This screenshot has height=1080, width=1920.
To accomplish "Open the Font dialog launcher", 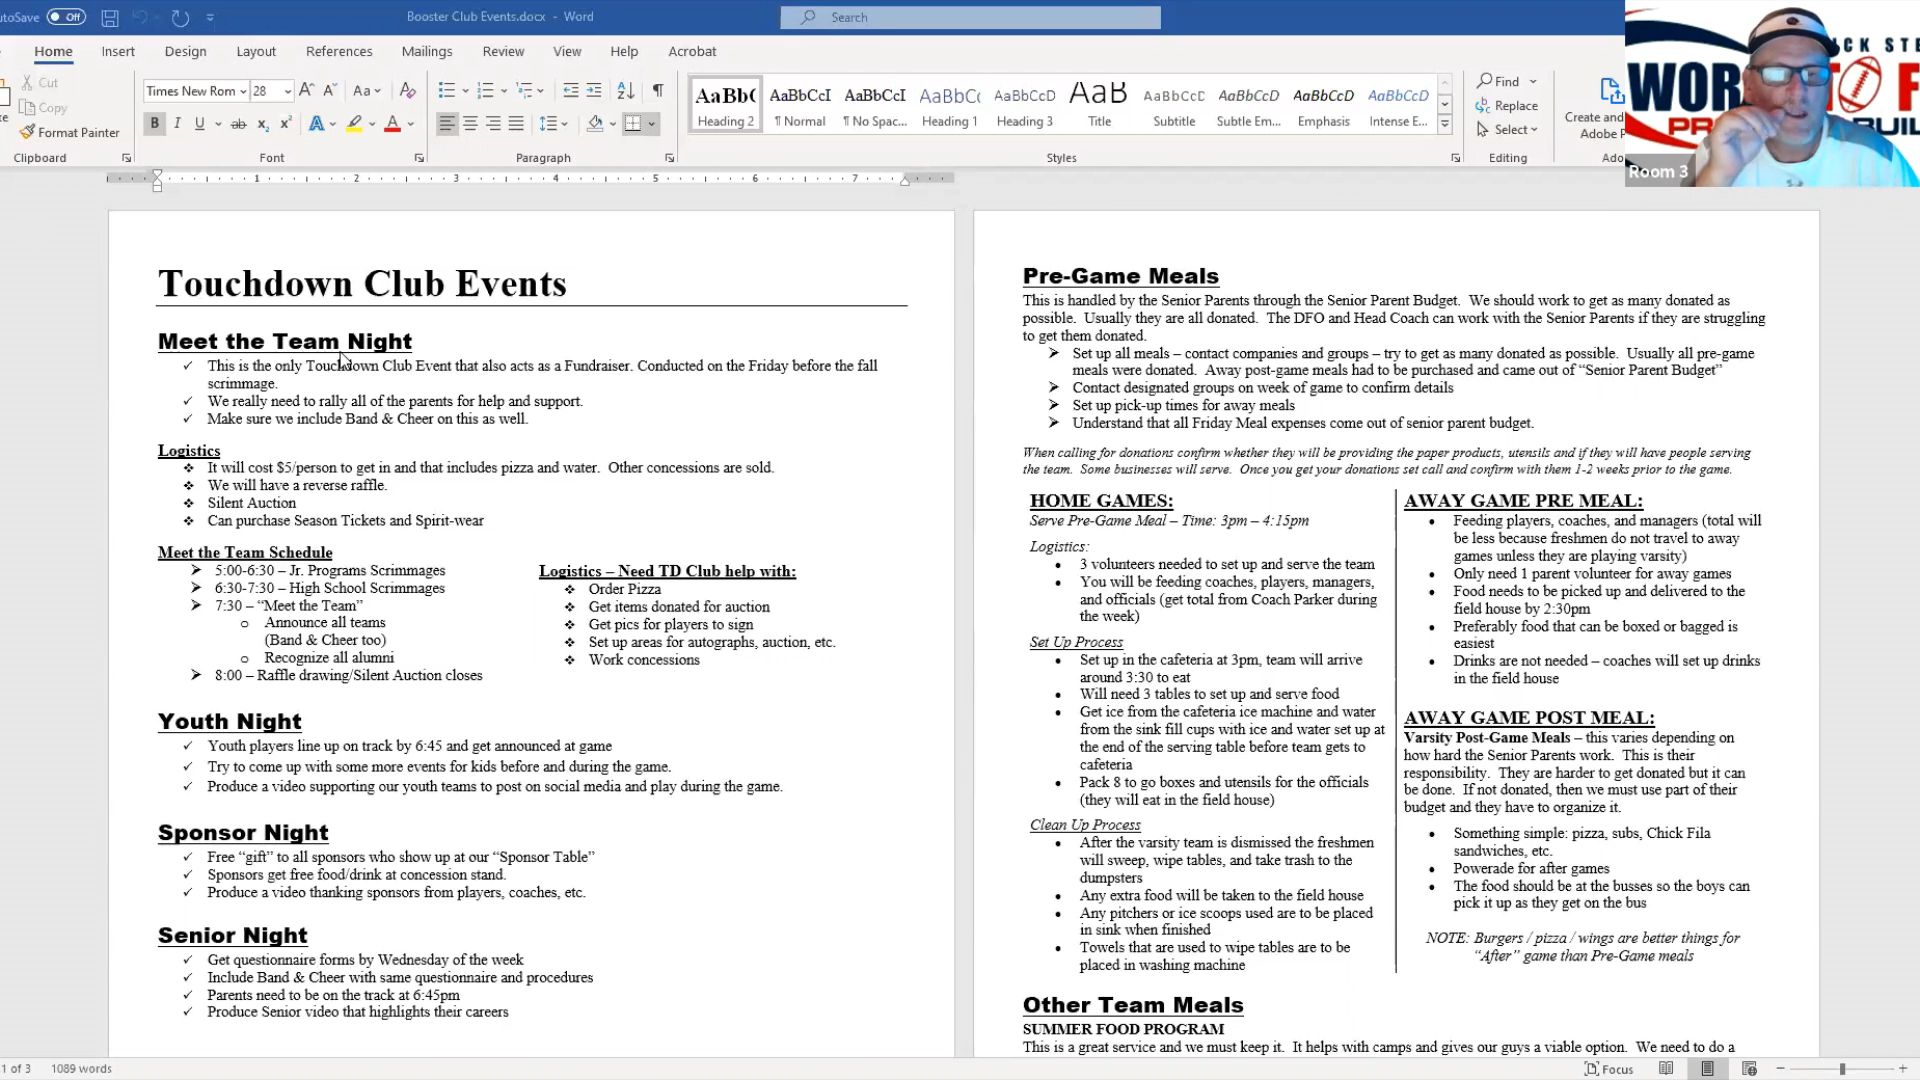I will point(419,158).
